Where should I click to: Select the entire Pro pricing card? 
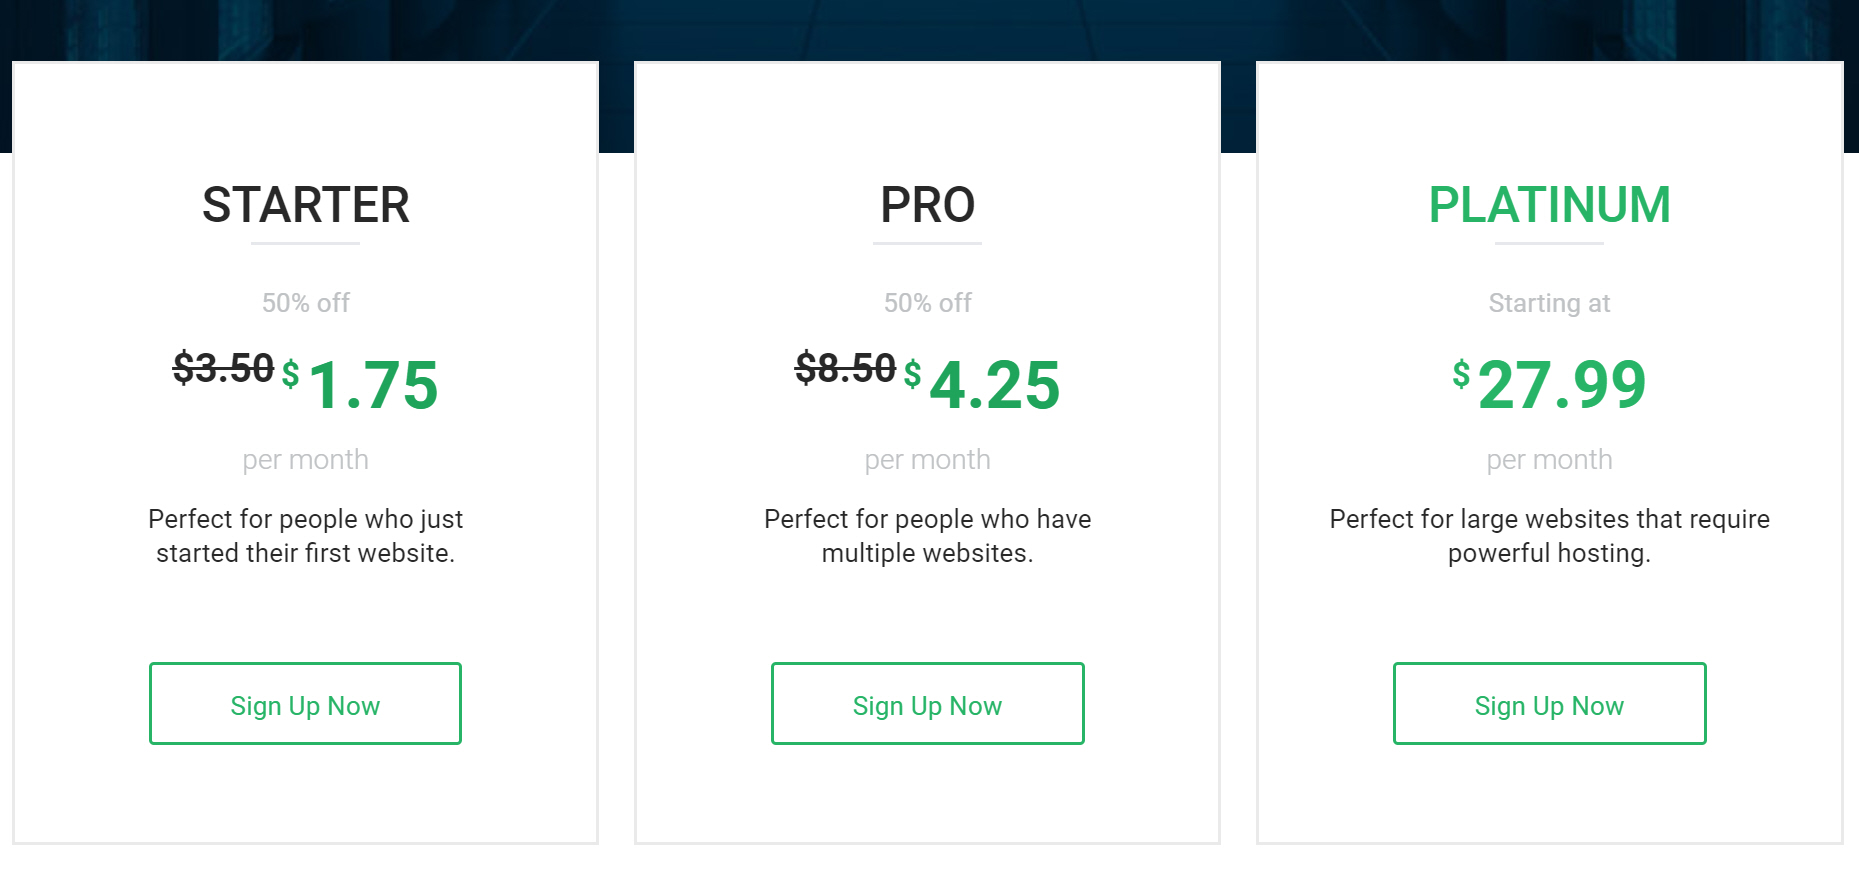926,450
